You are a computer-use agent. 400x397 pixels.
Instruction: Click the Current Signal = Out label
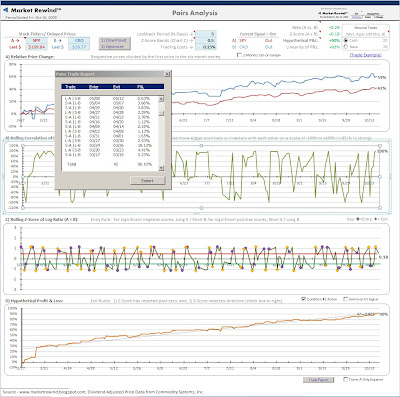pyautogui.click(x=258, y=34)
